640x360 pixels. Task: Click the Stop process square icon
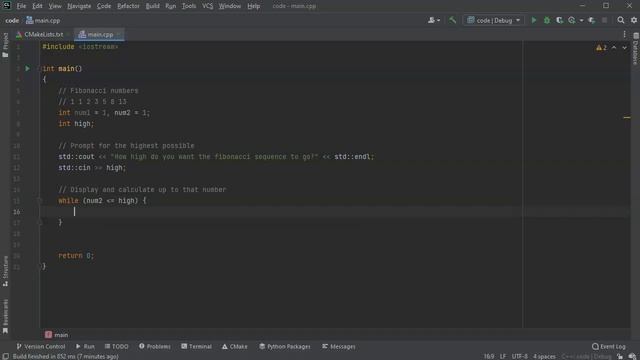coord(604,20)
